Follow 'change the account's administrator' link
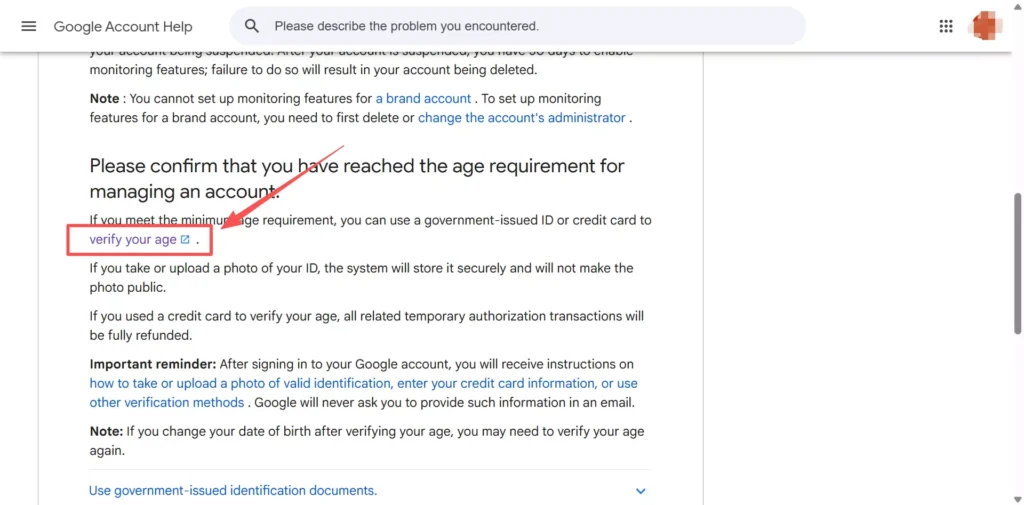 (x=521, y=118)
